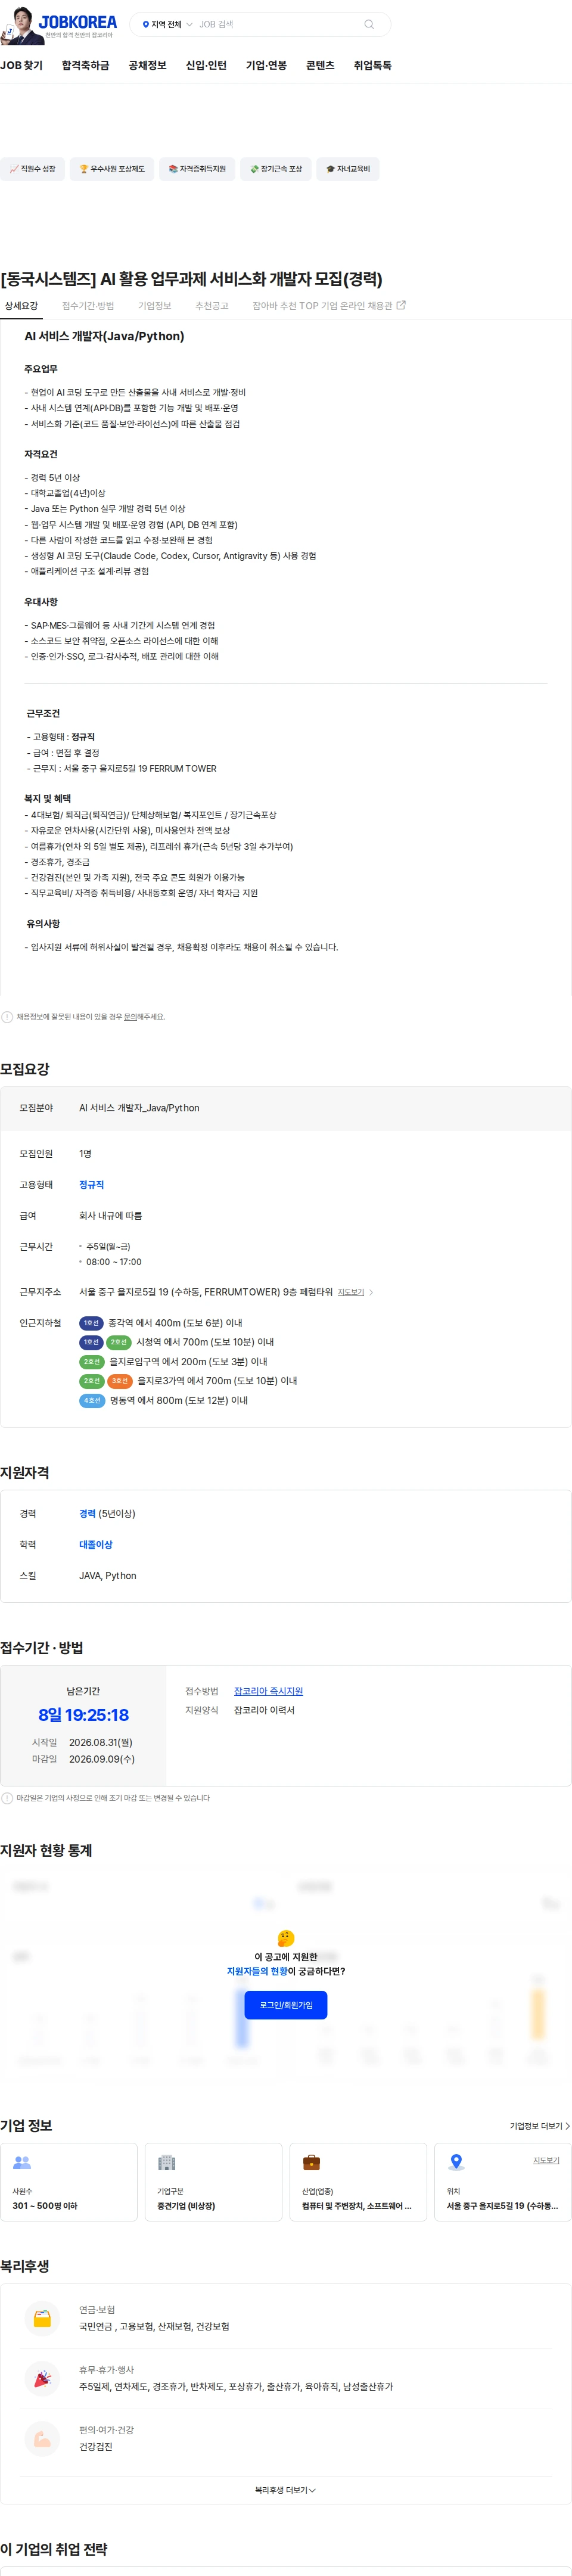The height and width of the screenshot is (2576, 572).
Task: Click the 잡코리아 즉시지원 link
Action: [x=268, y=1691]
